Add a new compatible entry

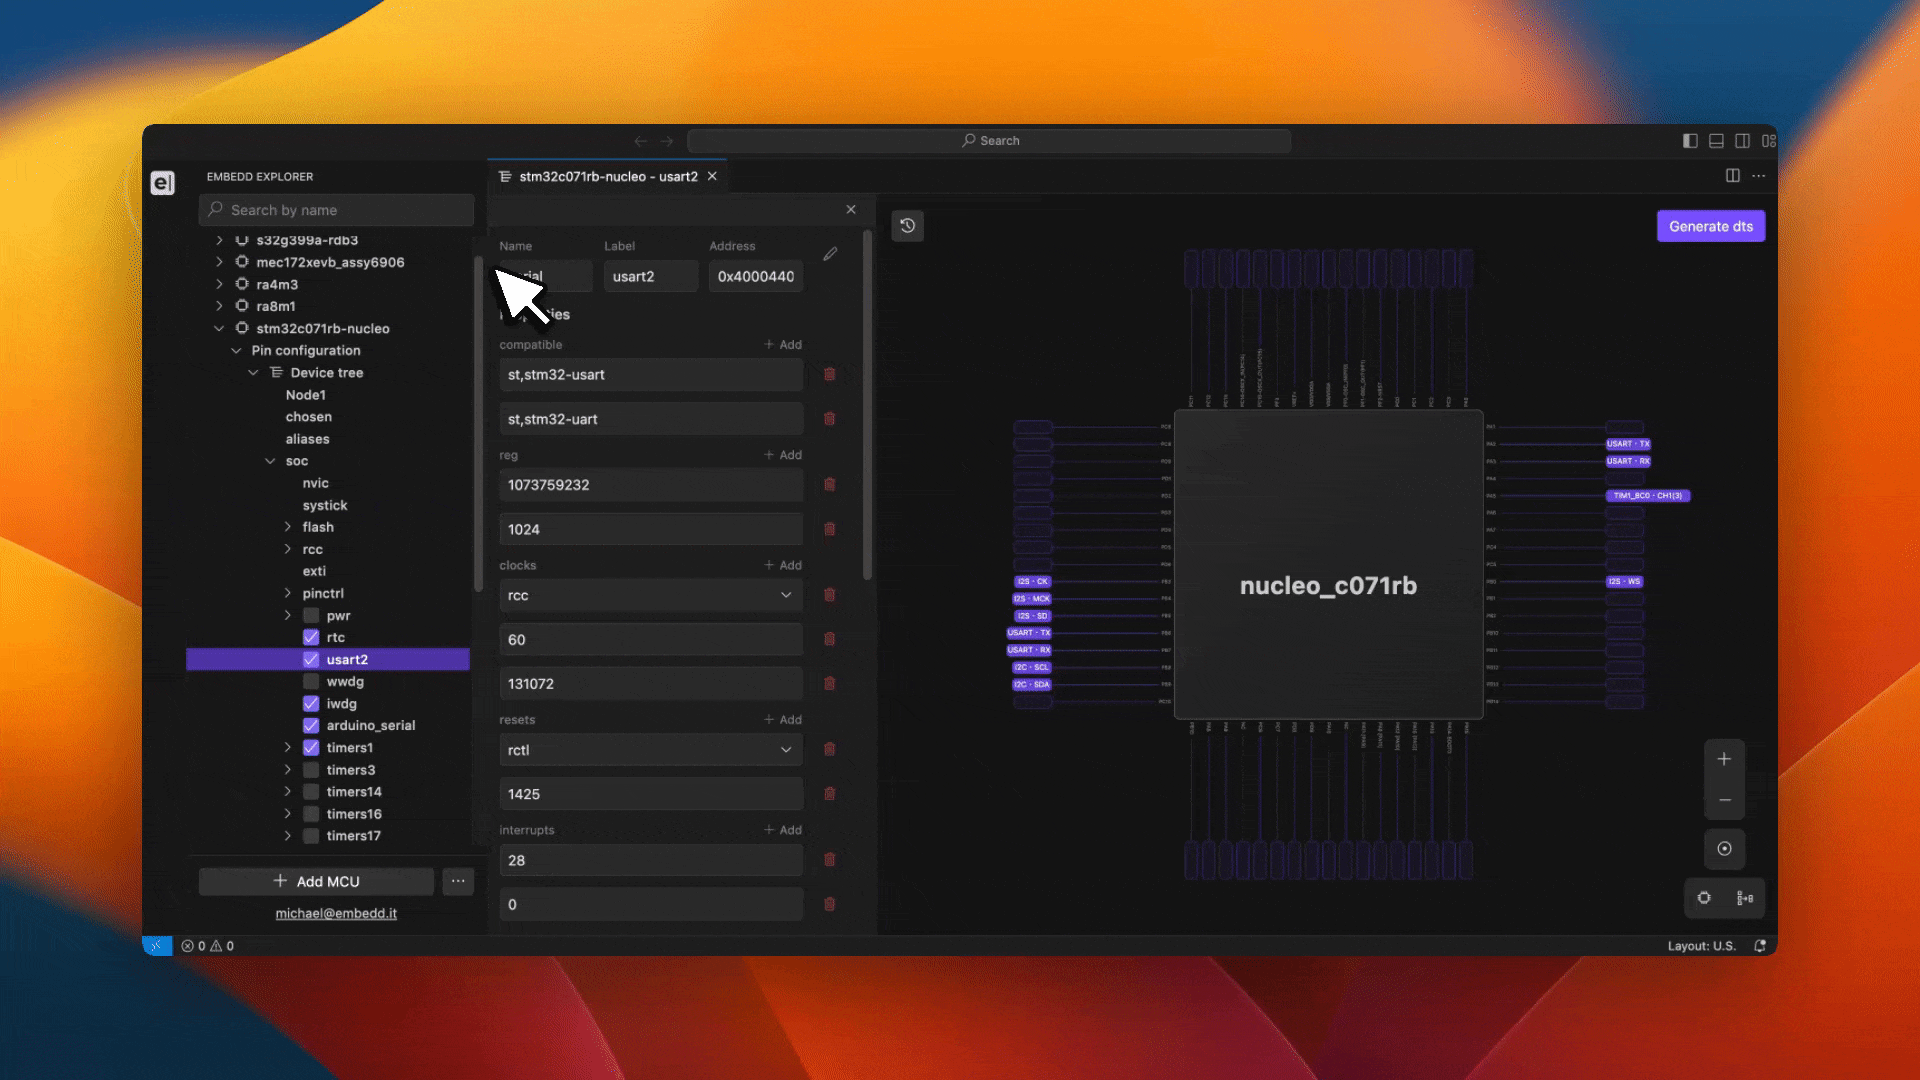pos(783,344)
